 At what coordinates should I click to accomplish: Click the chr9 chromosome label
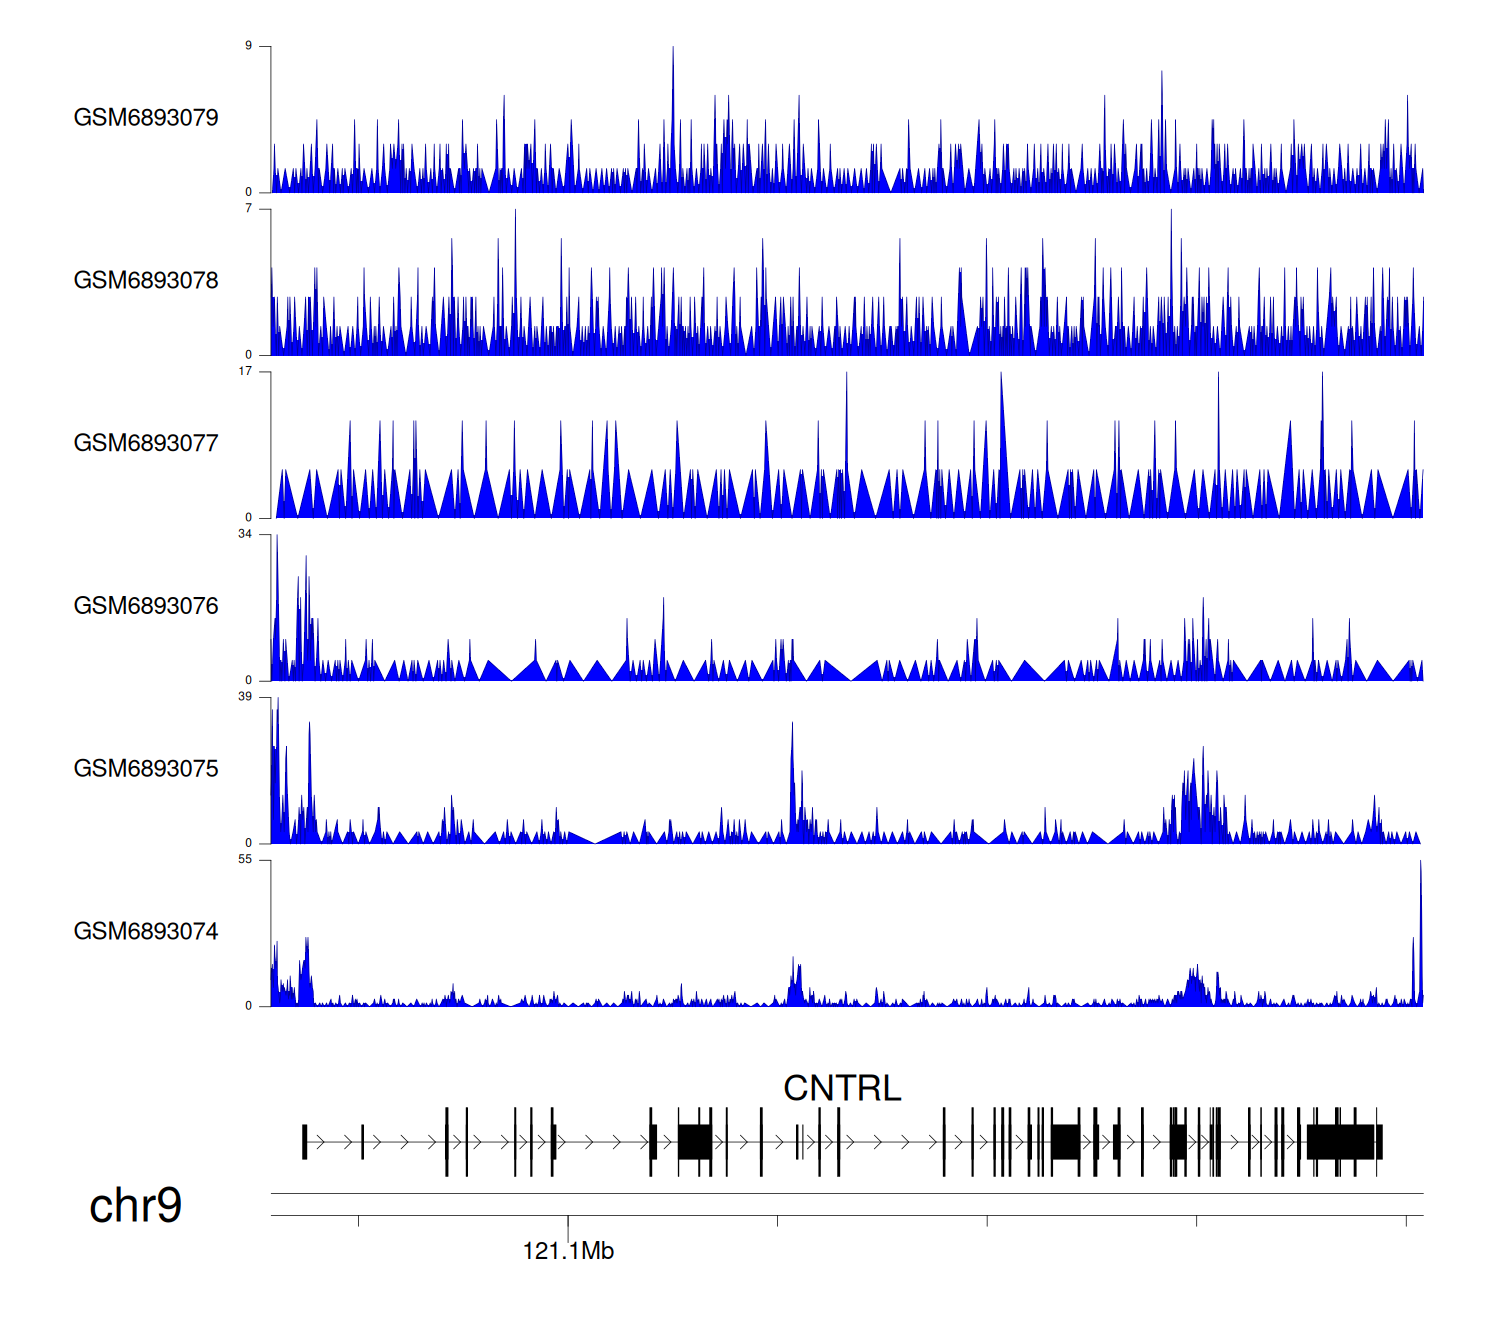click(x=135, y=1205)
